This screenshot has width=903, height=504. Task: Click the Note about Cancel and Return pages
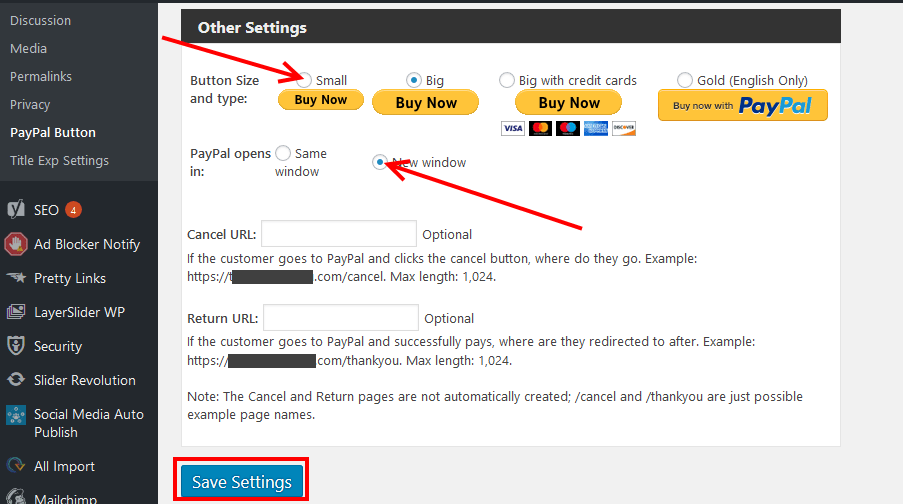click(x=495, y=406)
